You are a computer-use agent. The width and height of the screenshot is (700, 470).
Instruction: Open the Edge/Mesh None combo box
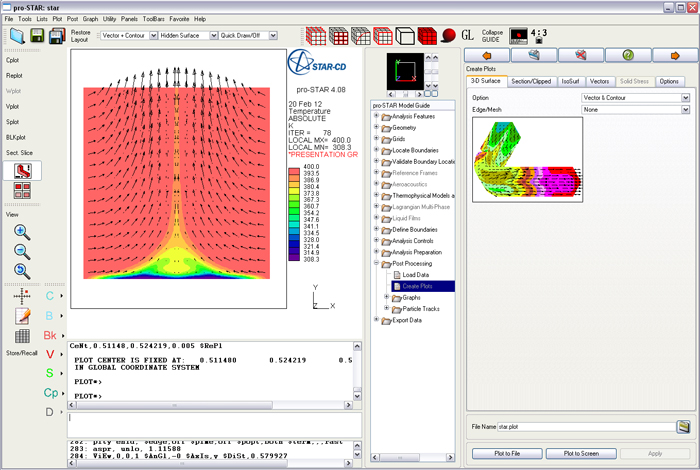[x=636, y=109]
